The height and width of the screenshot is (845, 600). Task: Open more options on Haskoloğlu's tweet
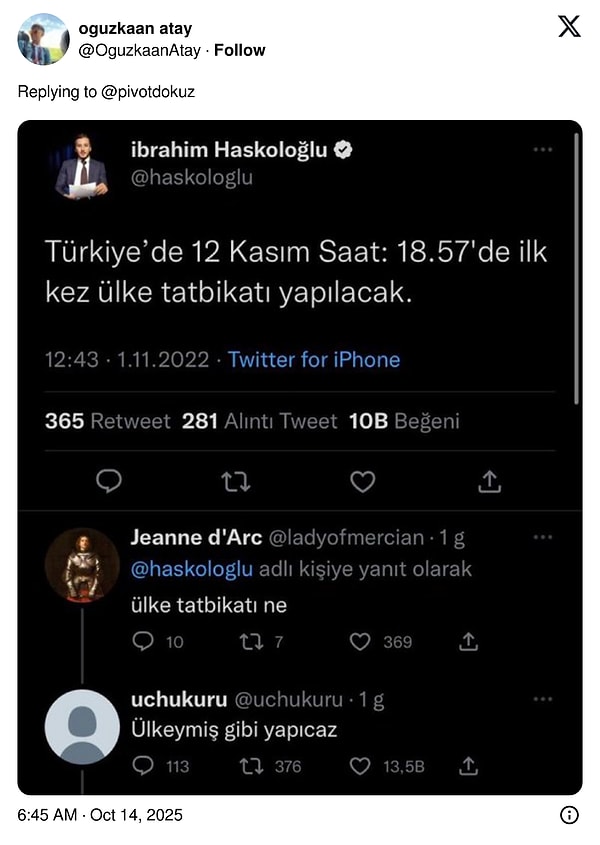click(x=542, y=150)
